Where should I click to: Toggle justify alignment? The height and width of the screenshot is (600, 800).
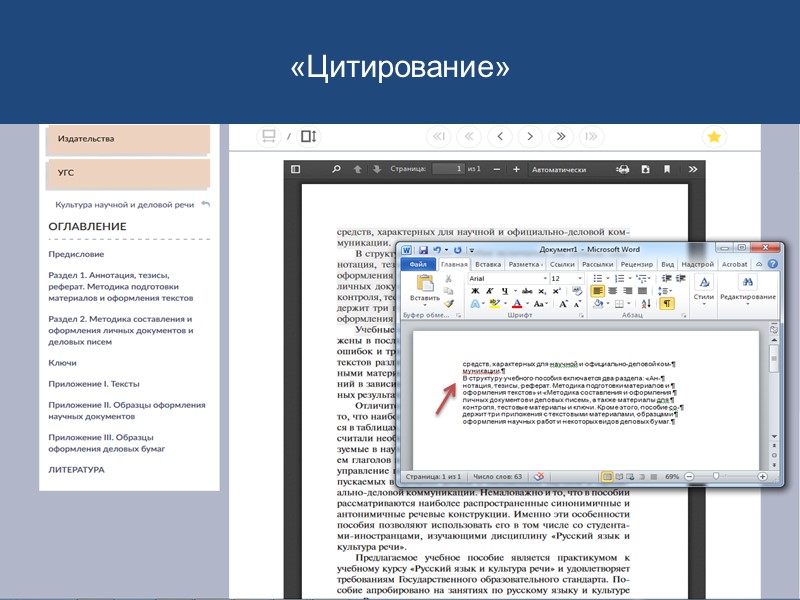[642, 291]
